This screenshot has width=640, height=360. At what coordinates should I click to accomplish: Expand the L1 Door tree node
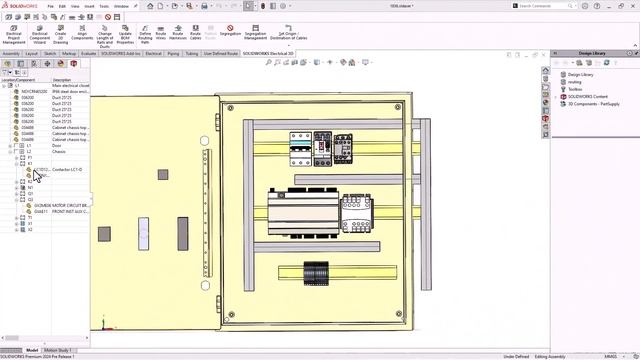(x=10, y=146)
